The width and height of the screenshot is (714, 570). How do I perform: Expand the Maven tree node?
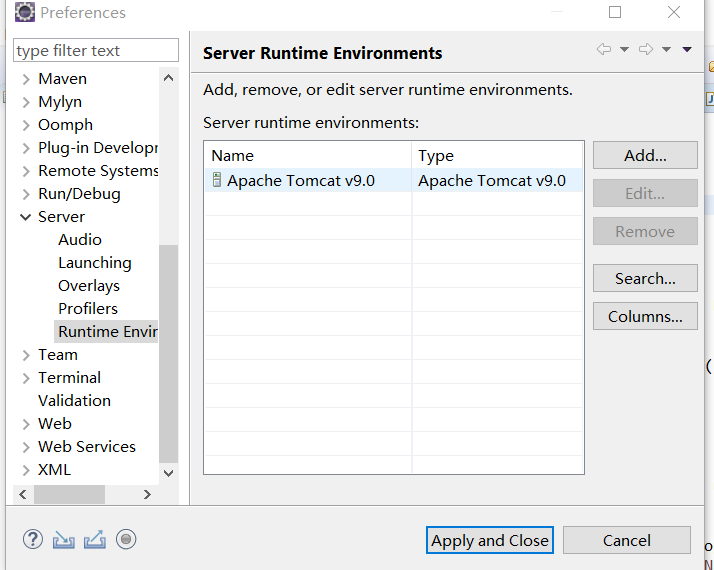click(26, 79)
